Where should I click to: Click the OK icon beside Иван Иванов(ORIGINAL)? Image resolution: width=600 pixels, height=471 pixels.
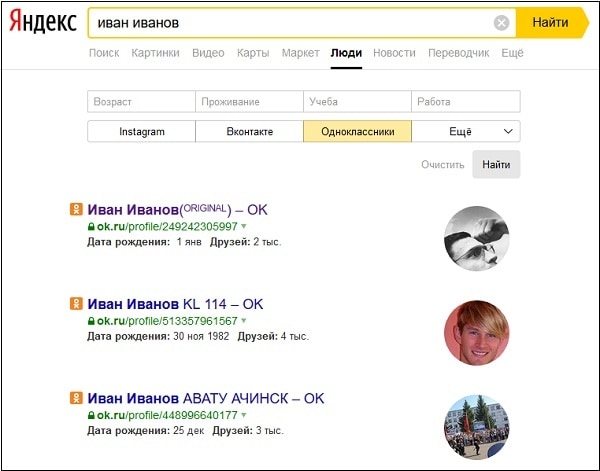coord(76,209)
